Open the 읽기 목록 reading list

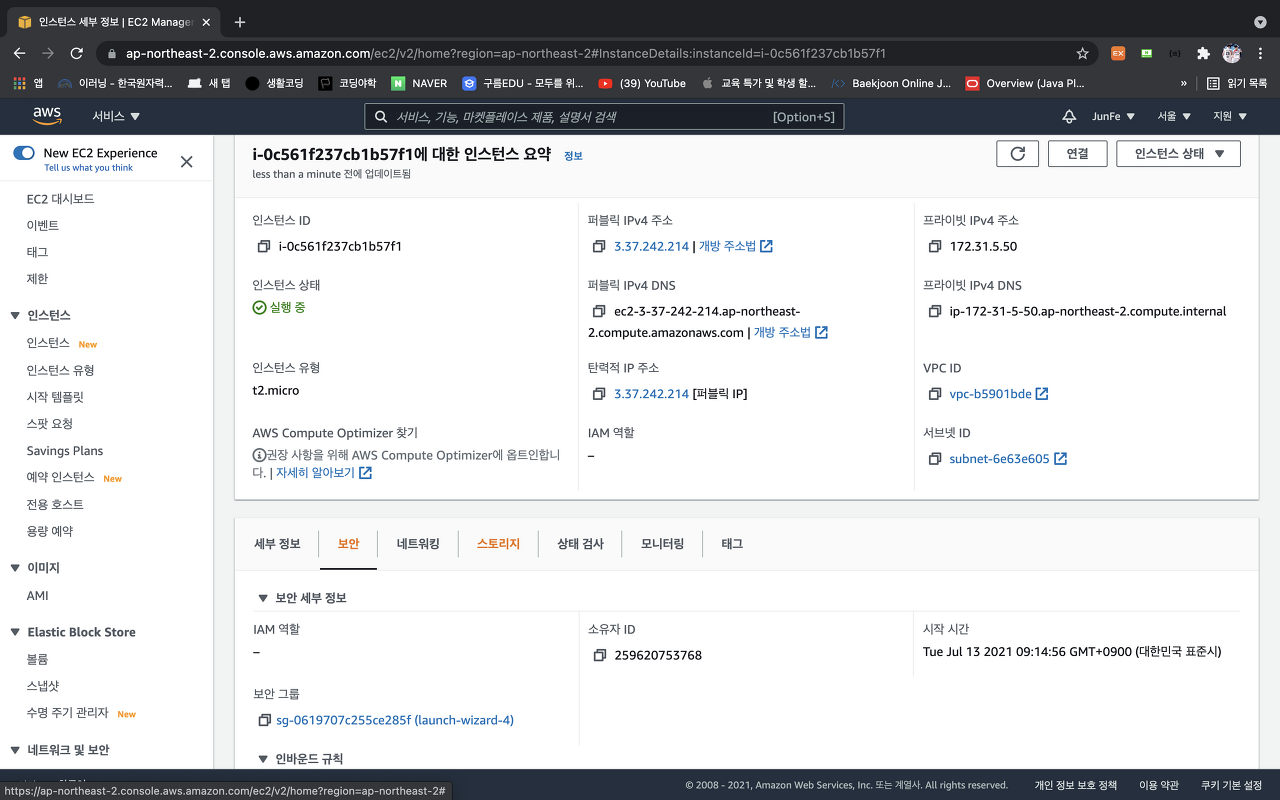pyautogui.click(x=1237, y=83)
